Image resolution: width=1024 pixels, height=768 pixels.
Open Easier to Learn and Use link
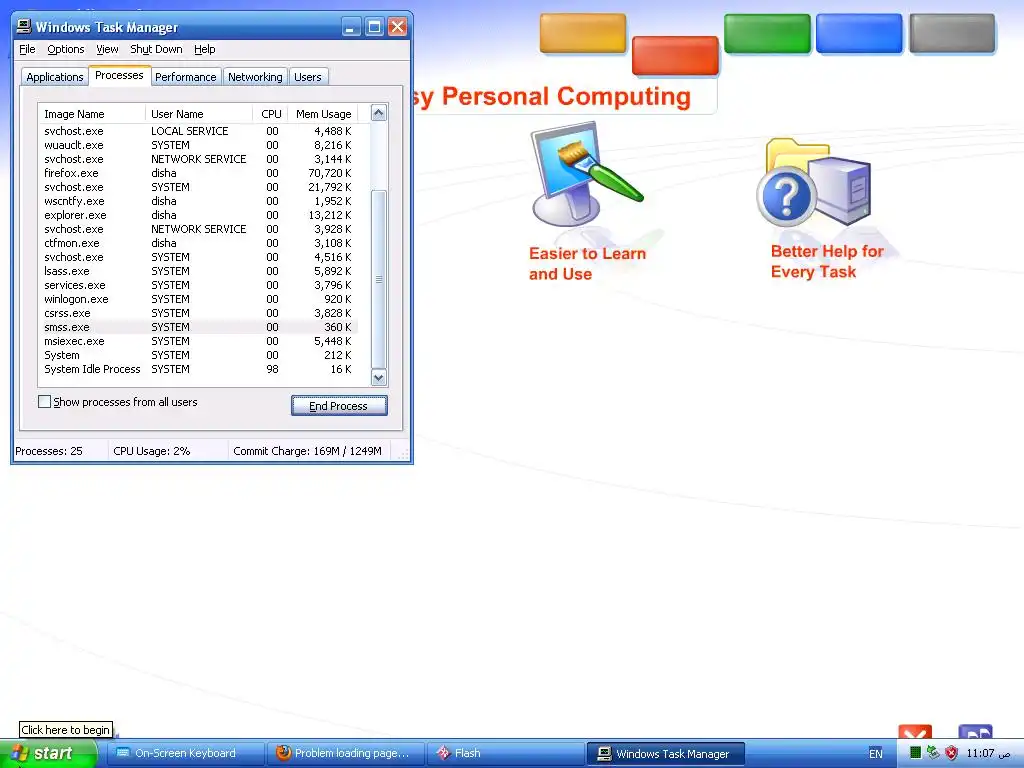point(587,264)
